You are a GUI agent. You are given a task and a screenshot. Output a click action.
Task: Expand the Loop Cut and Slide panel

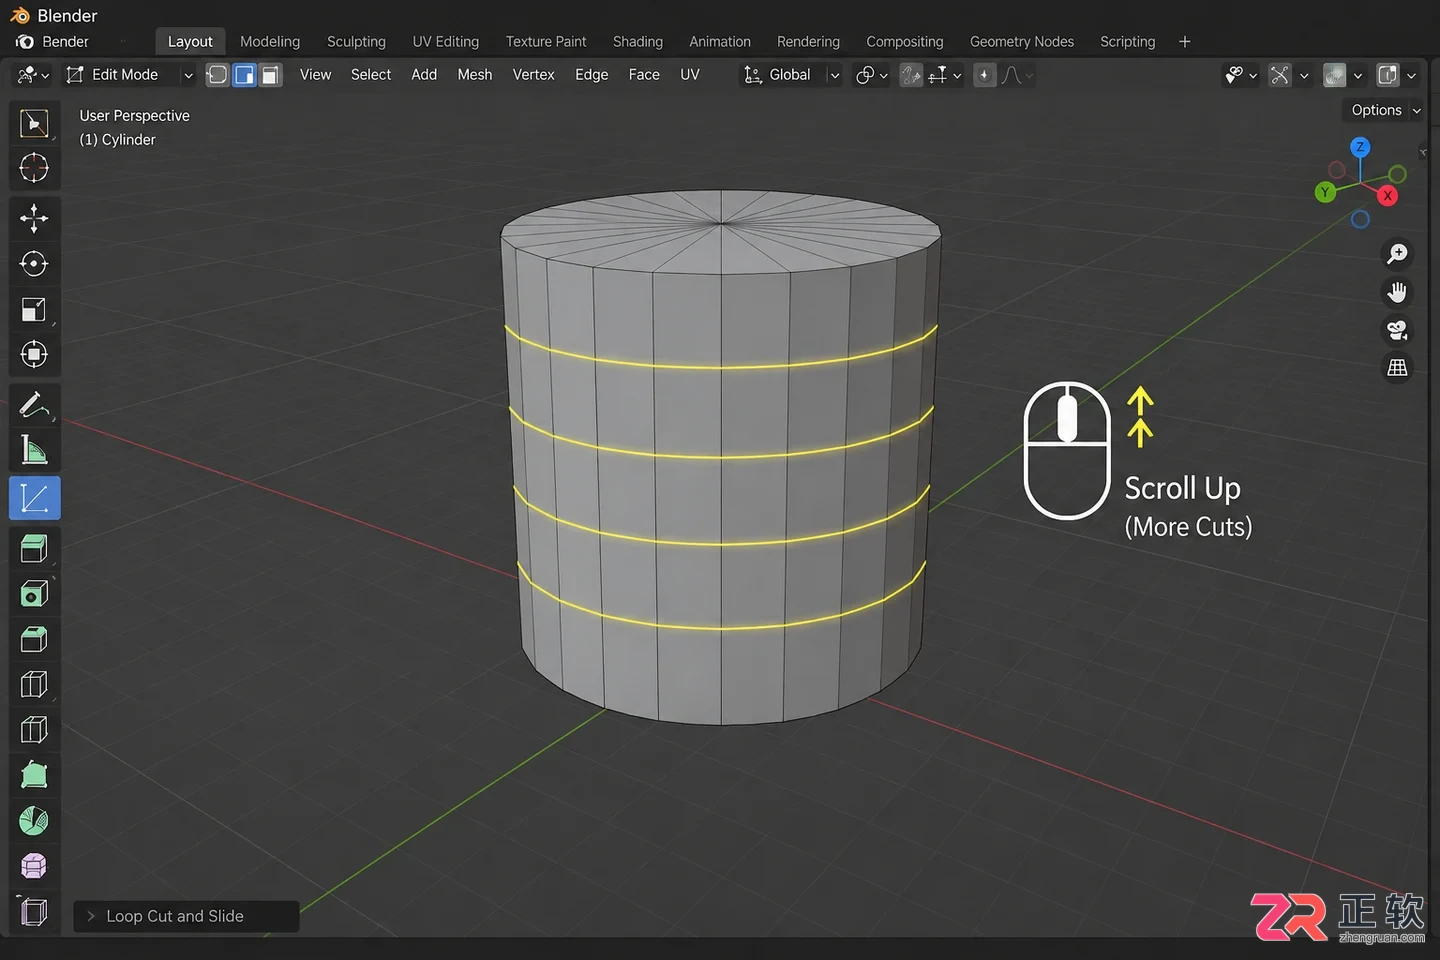186,916
